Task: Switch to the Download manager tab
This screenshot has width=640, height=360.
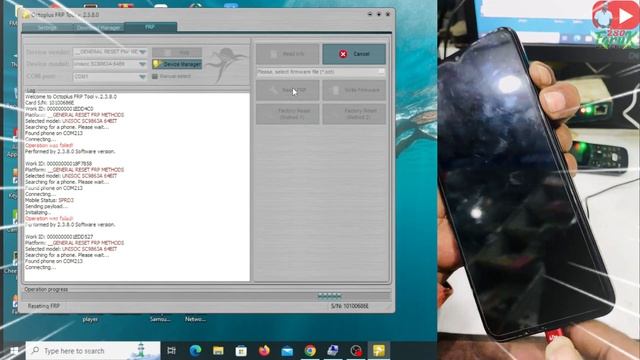Action: click(x=98, y=27)
